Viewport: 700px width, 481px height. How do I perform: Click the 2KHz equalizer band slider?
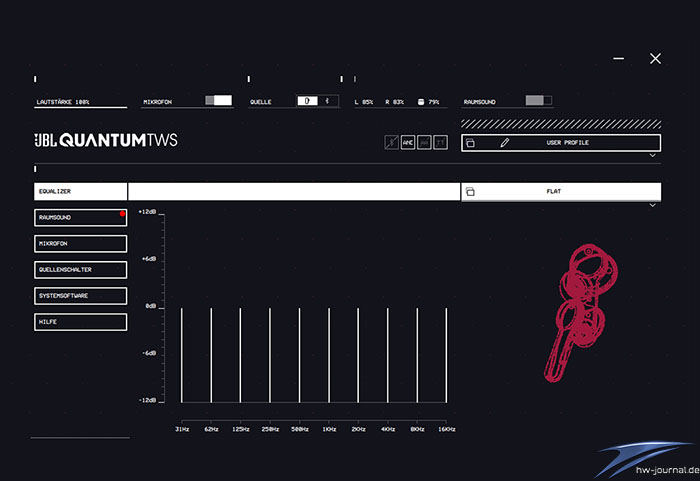(358, 355)
